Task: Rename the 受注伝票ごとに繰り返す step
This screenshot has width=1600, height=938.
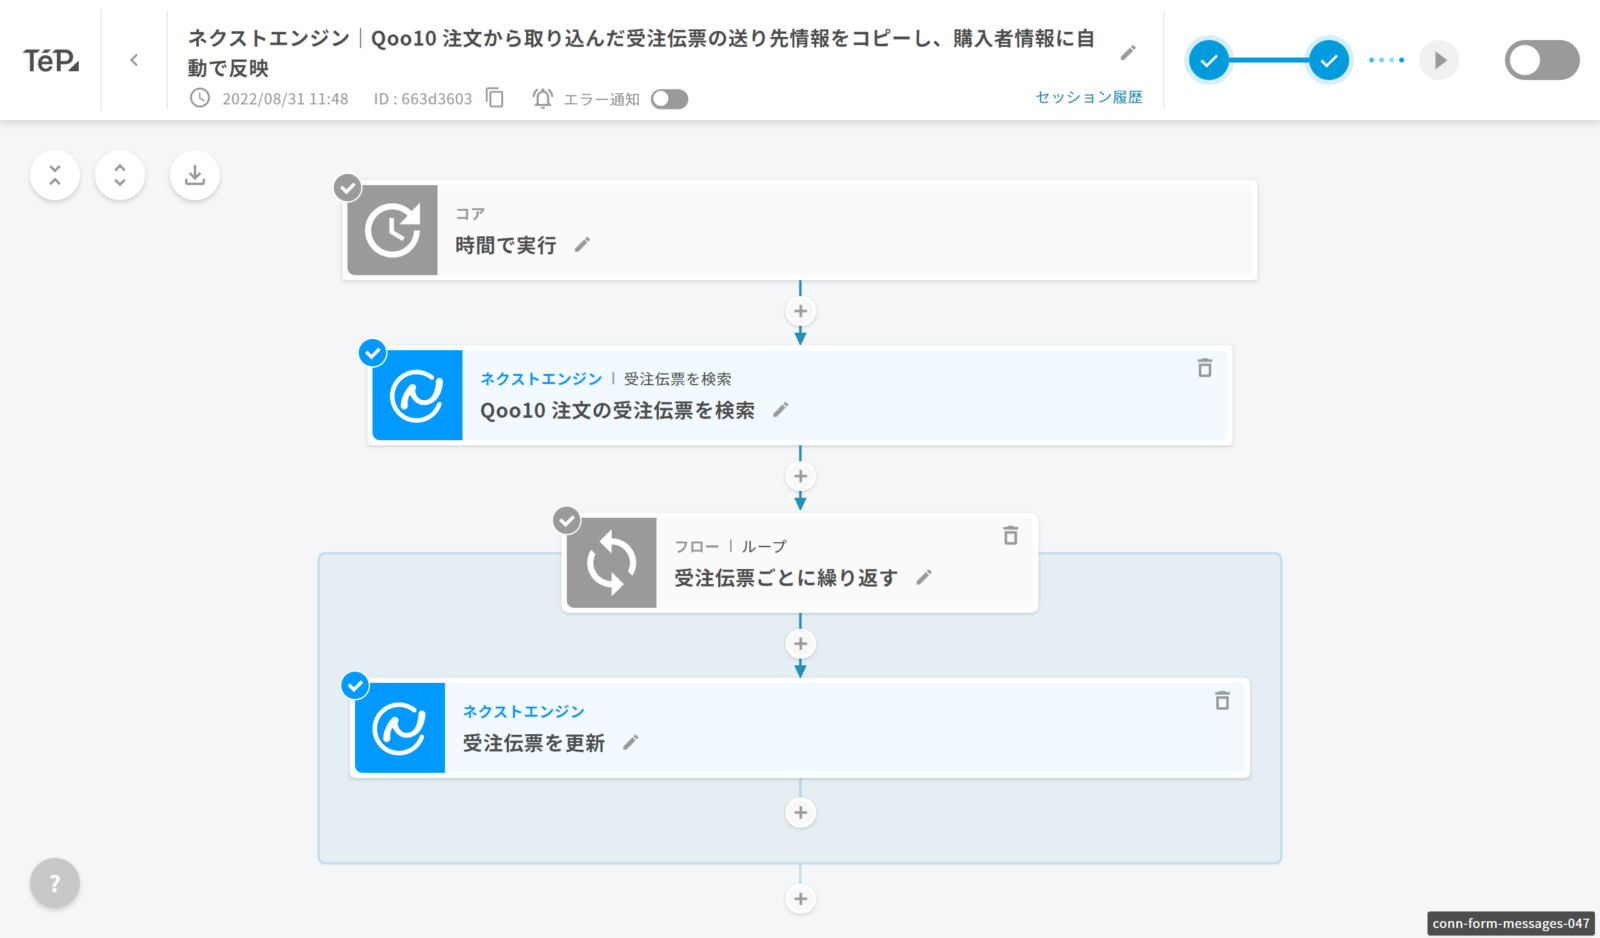Action: click(924, 577)
